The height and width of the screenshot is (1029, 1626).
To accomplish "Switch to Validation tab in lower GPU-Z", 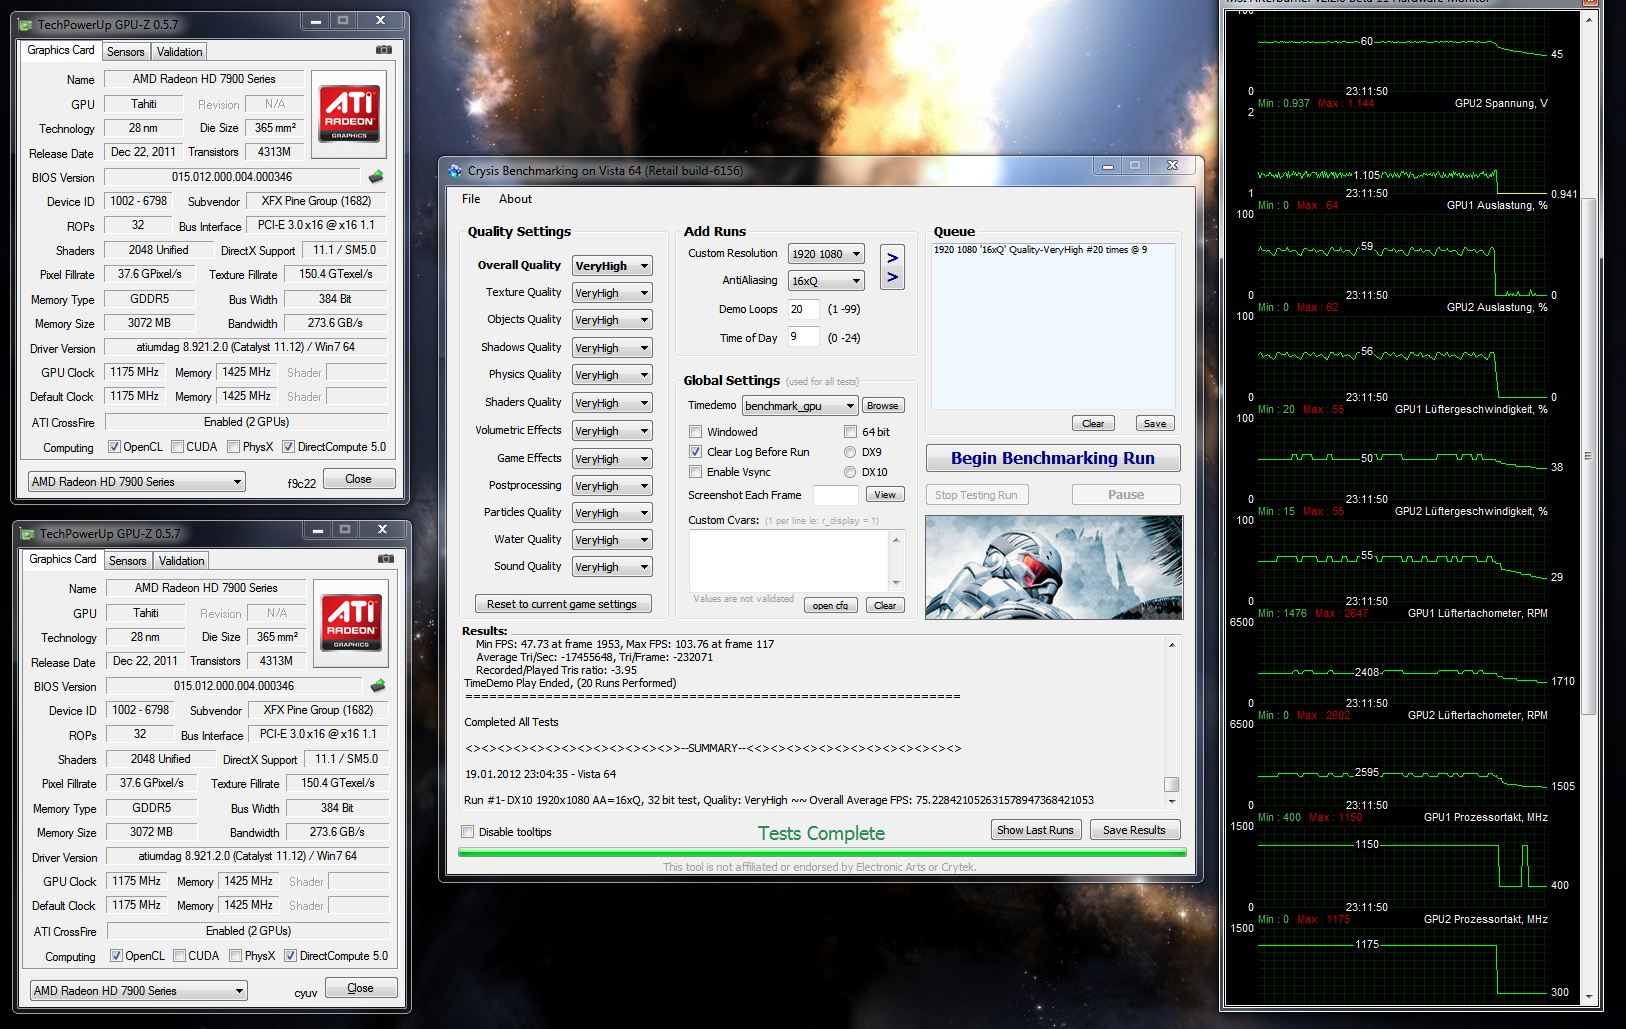I will (x=181, y=561).
